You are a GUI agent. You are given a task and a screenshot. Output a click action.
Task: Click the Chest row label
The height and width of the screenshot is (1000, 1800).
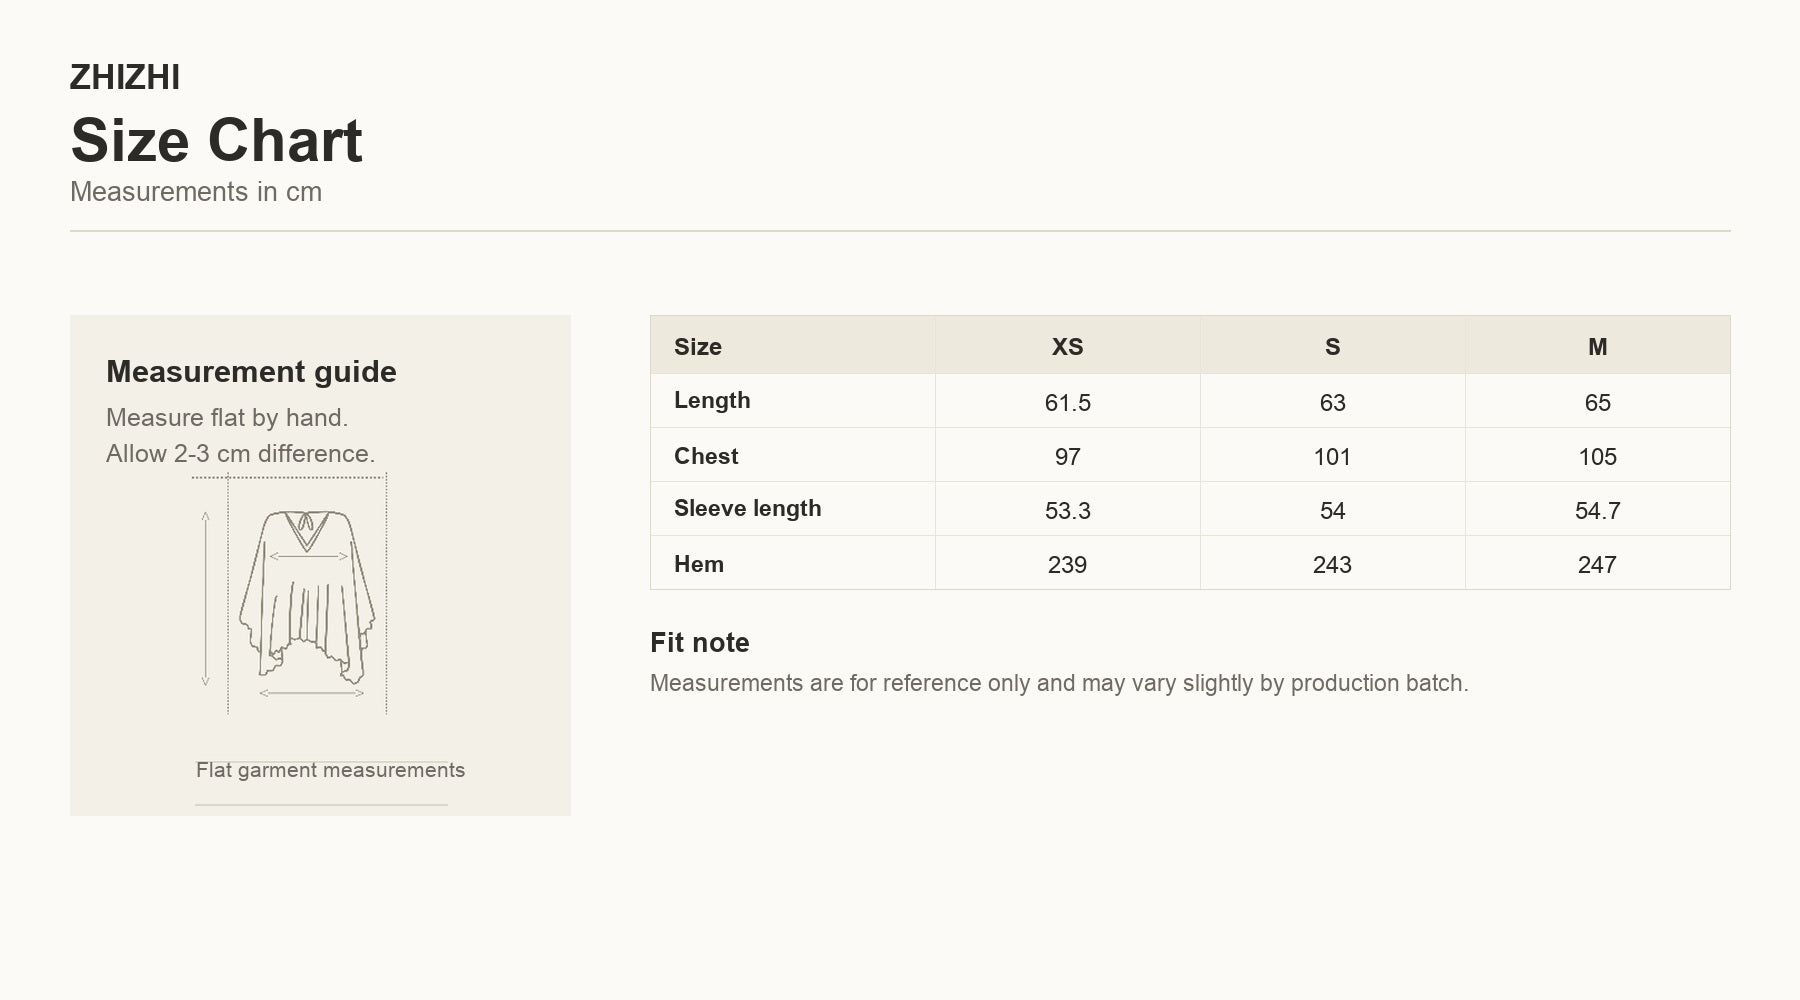[x=706, y=456]
